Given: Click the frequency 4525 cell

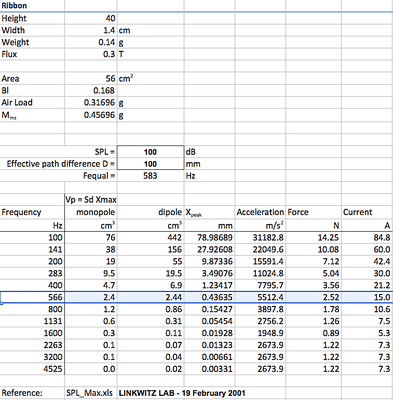Looking at the screenshot, I should pyautogui.click(x=32, y=369).
